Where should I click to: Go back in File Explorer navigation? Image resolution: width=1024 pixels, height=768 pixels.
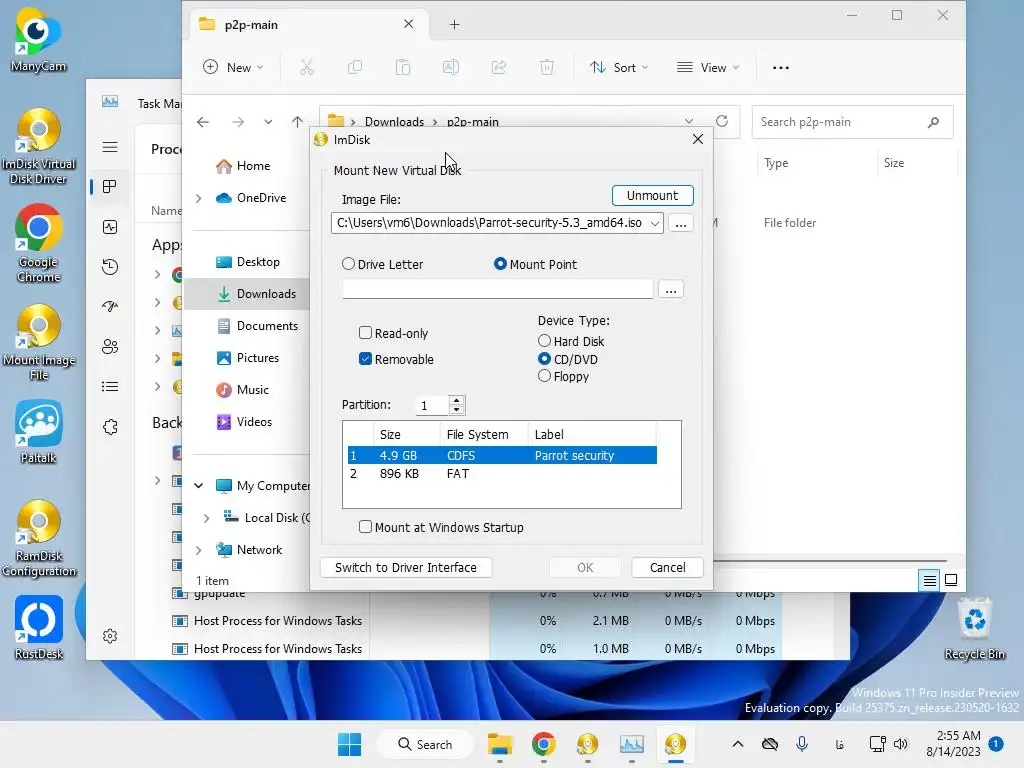(x=203, y=122)
